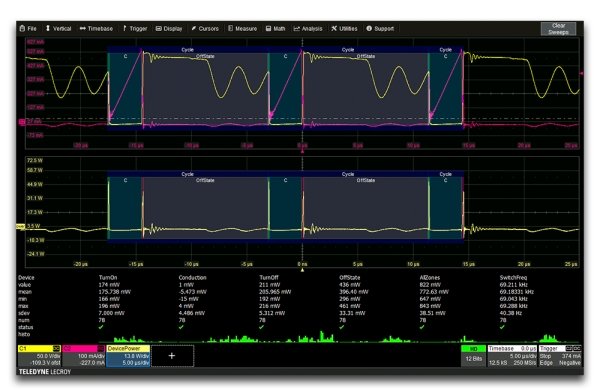Click the Device row label in measure table
Viewport: 600px width, 390px height.
pos(26,277)
